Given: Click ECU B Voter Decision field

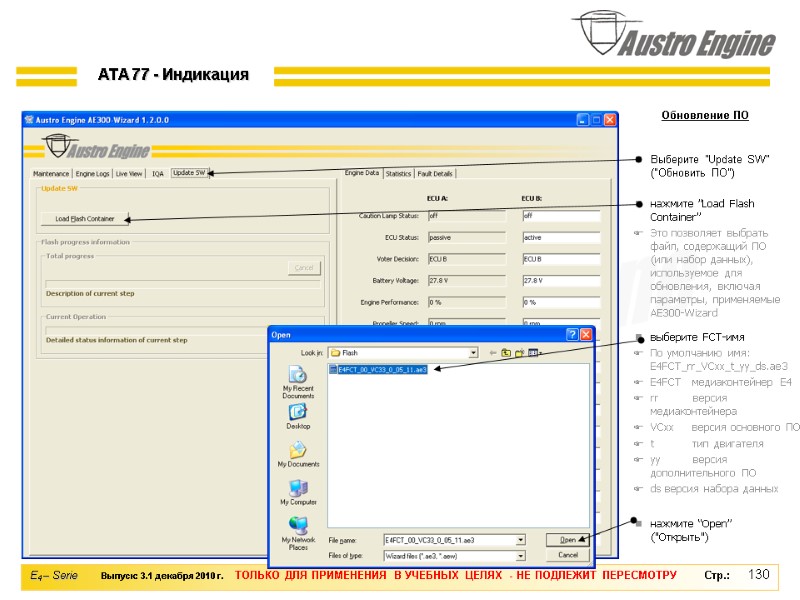Looking at the screenshot, I should click(x=561, y=259).
